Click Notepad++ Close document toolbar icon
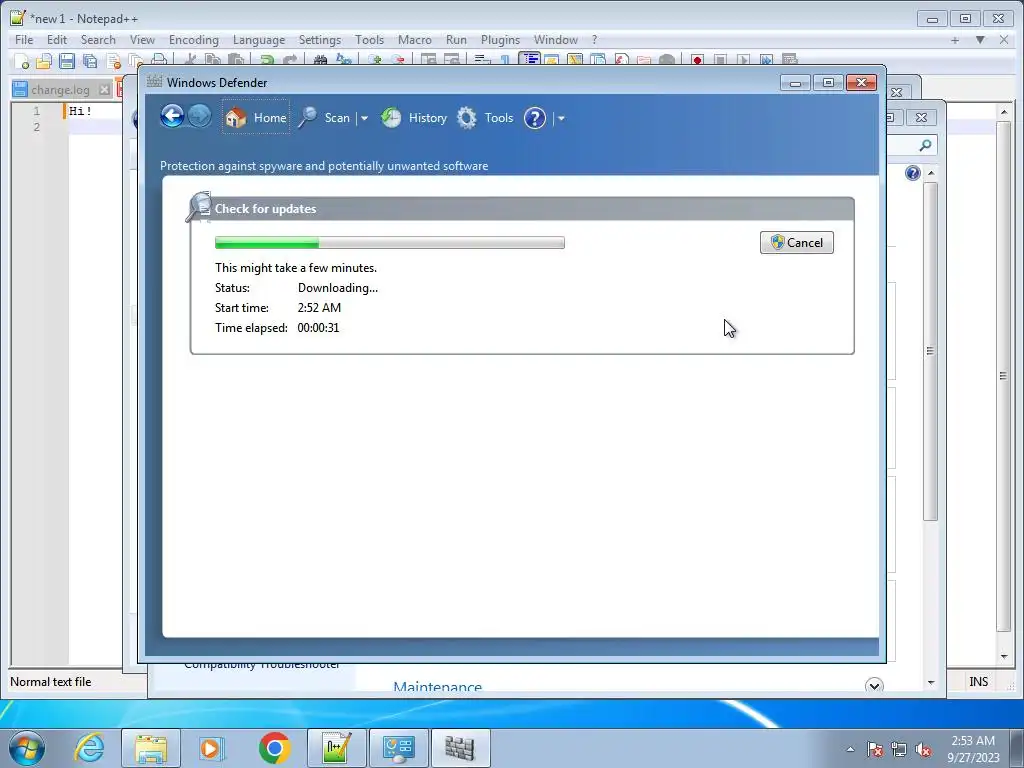1024x768 pixels. [x=114, y=61]
